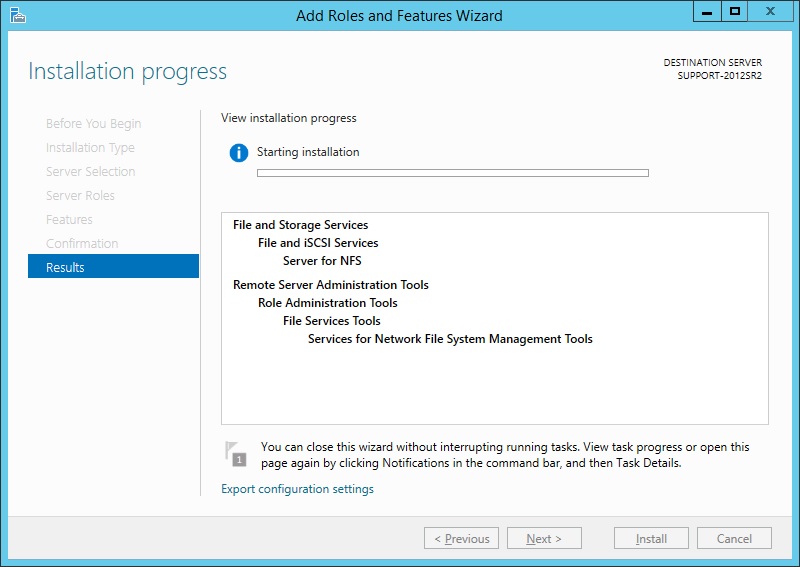Viewport: 800px width, 567px height.
Task: Select Server for NFS item
Action: pos(322,261)
